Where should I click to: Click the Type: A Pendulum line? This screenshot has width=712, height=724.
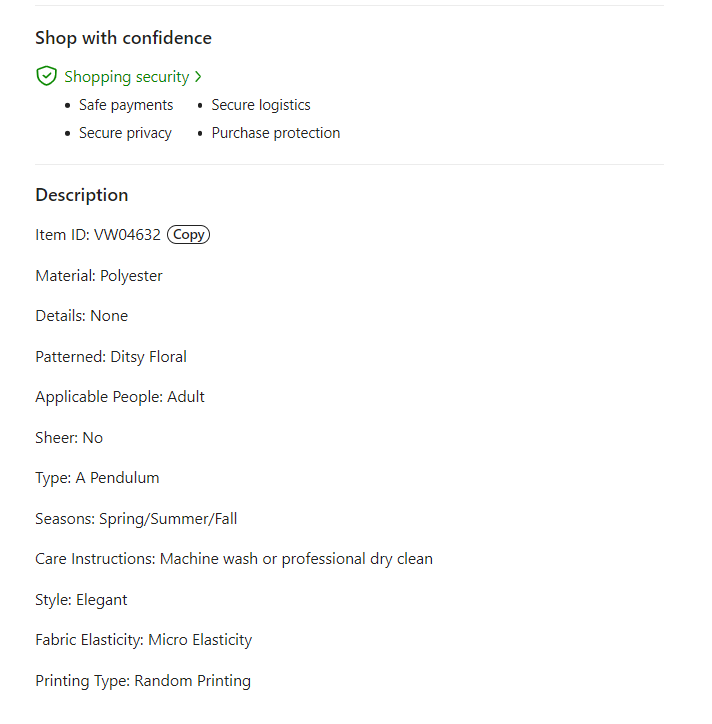click(97, 478)
